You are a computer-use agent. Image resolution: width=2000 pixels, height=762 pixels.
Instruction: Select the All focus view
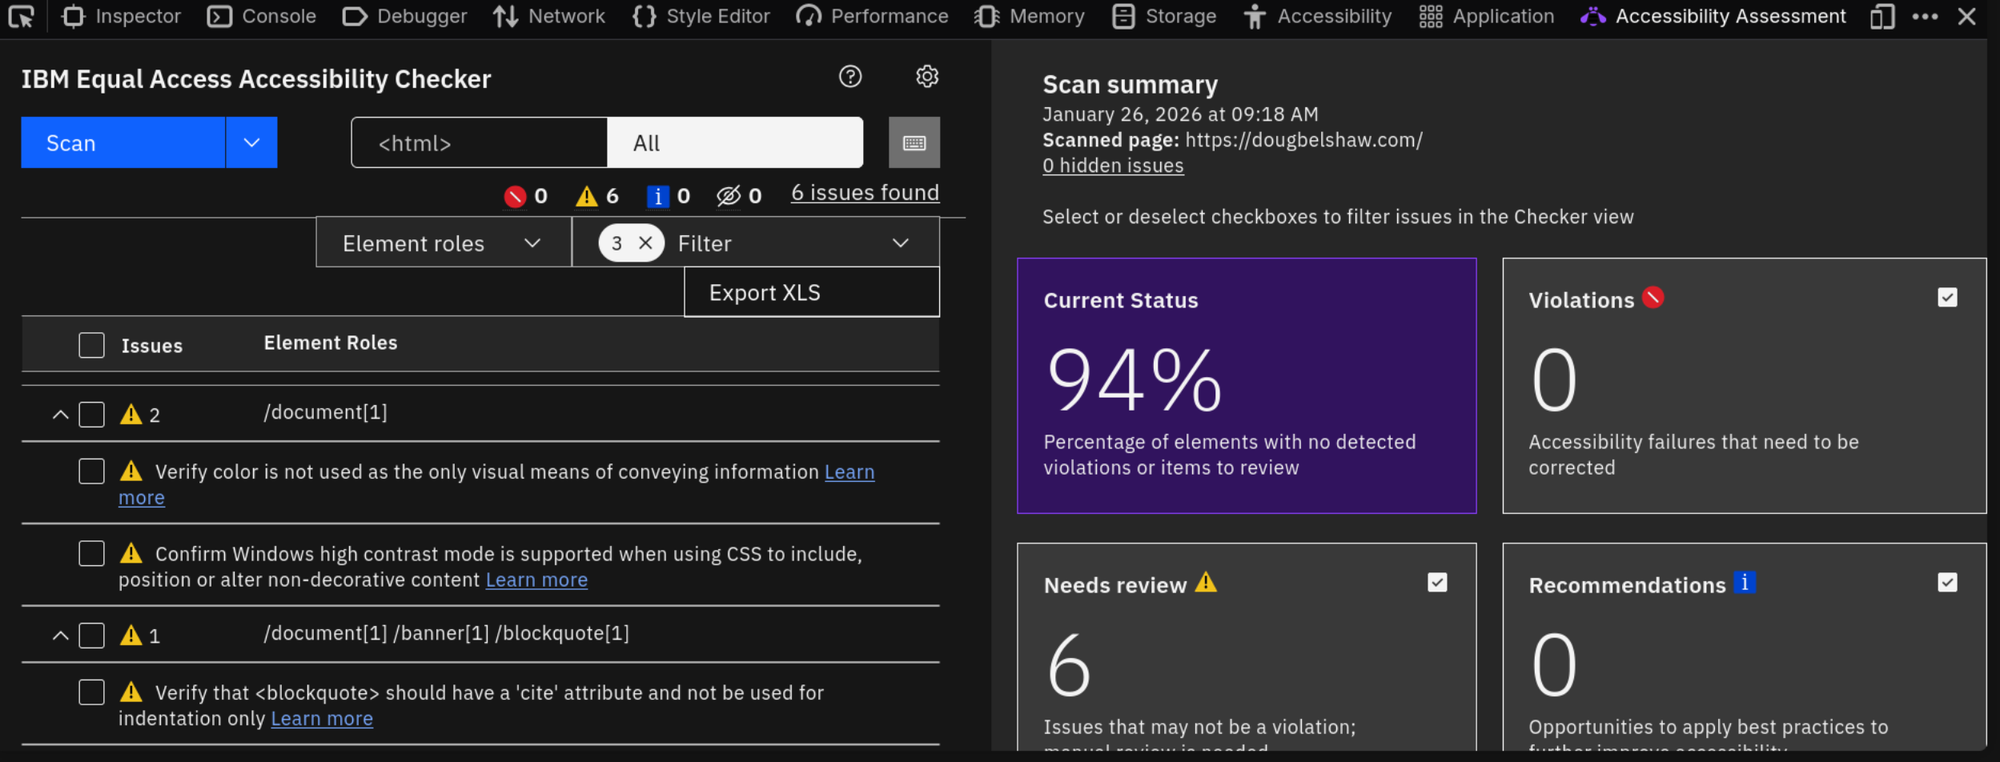coord(735,143)
